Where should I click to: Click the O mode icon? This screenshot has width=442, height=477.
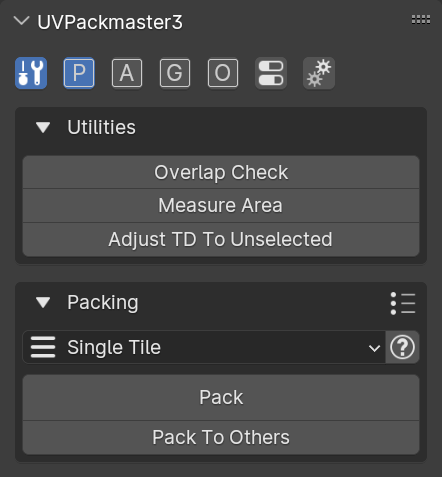pyautogui.click(x=223, y=73)
